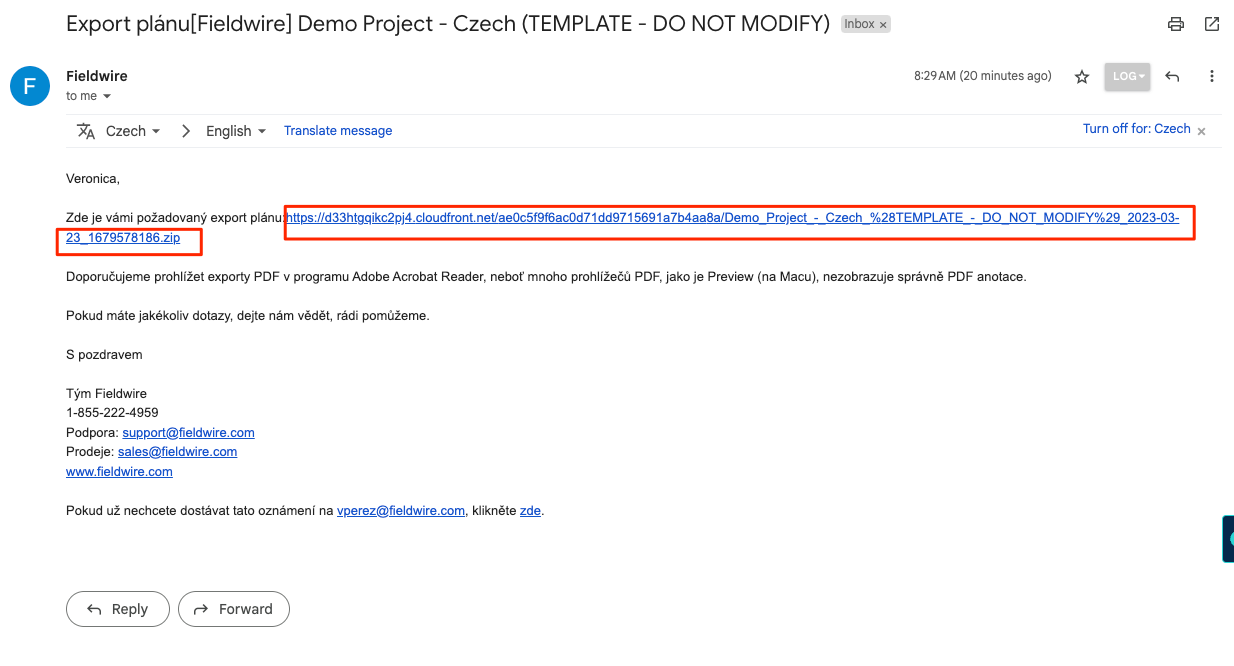
Task: Open the Czech source language dropdown
Action: (x=133, y=131)
